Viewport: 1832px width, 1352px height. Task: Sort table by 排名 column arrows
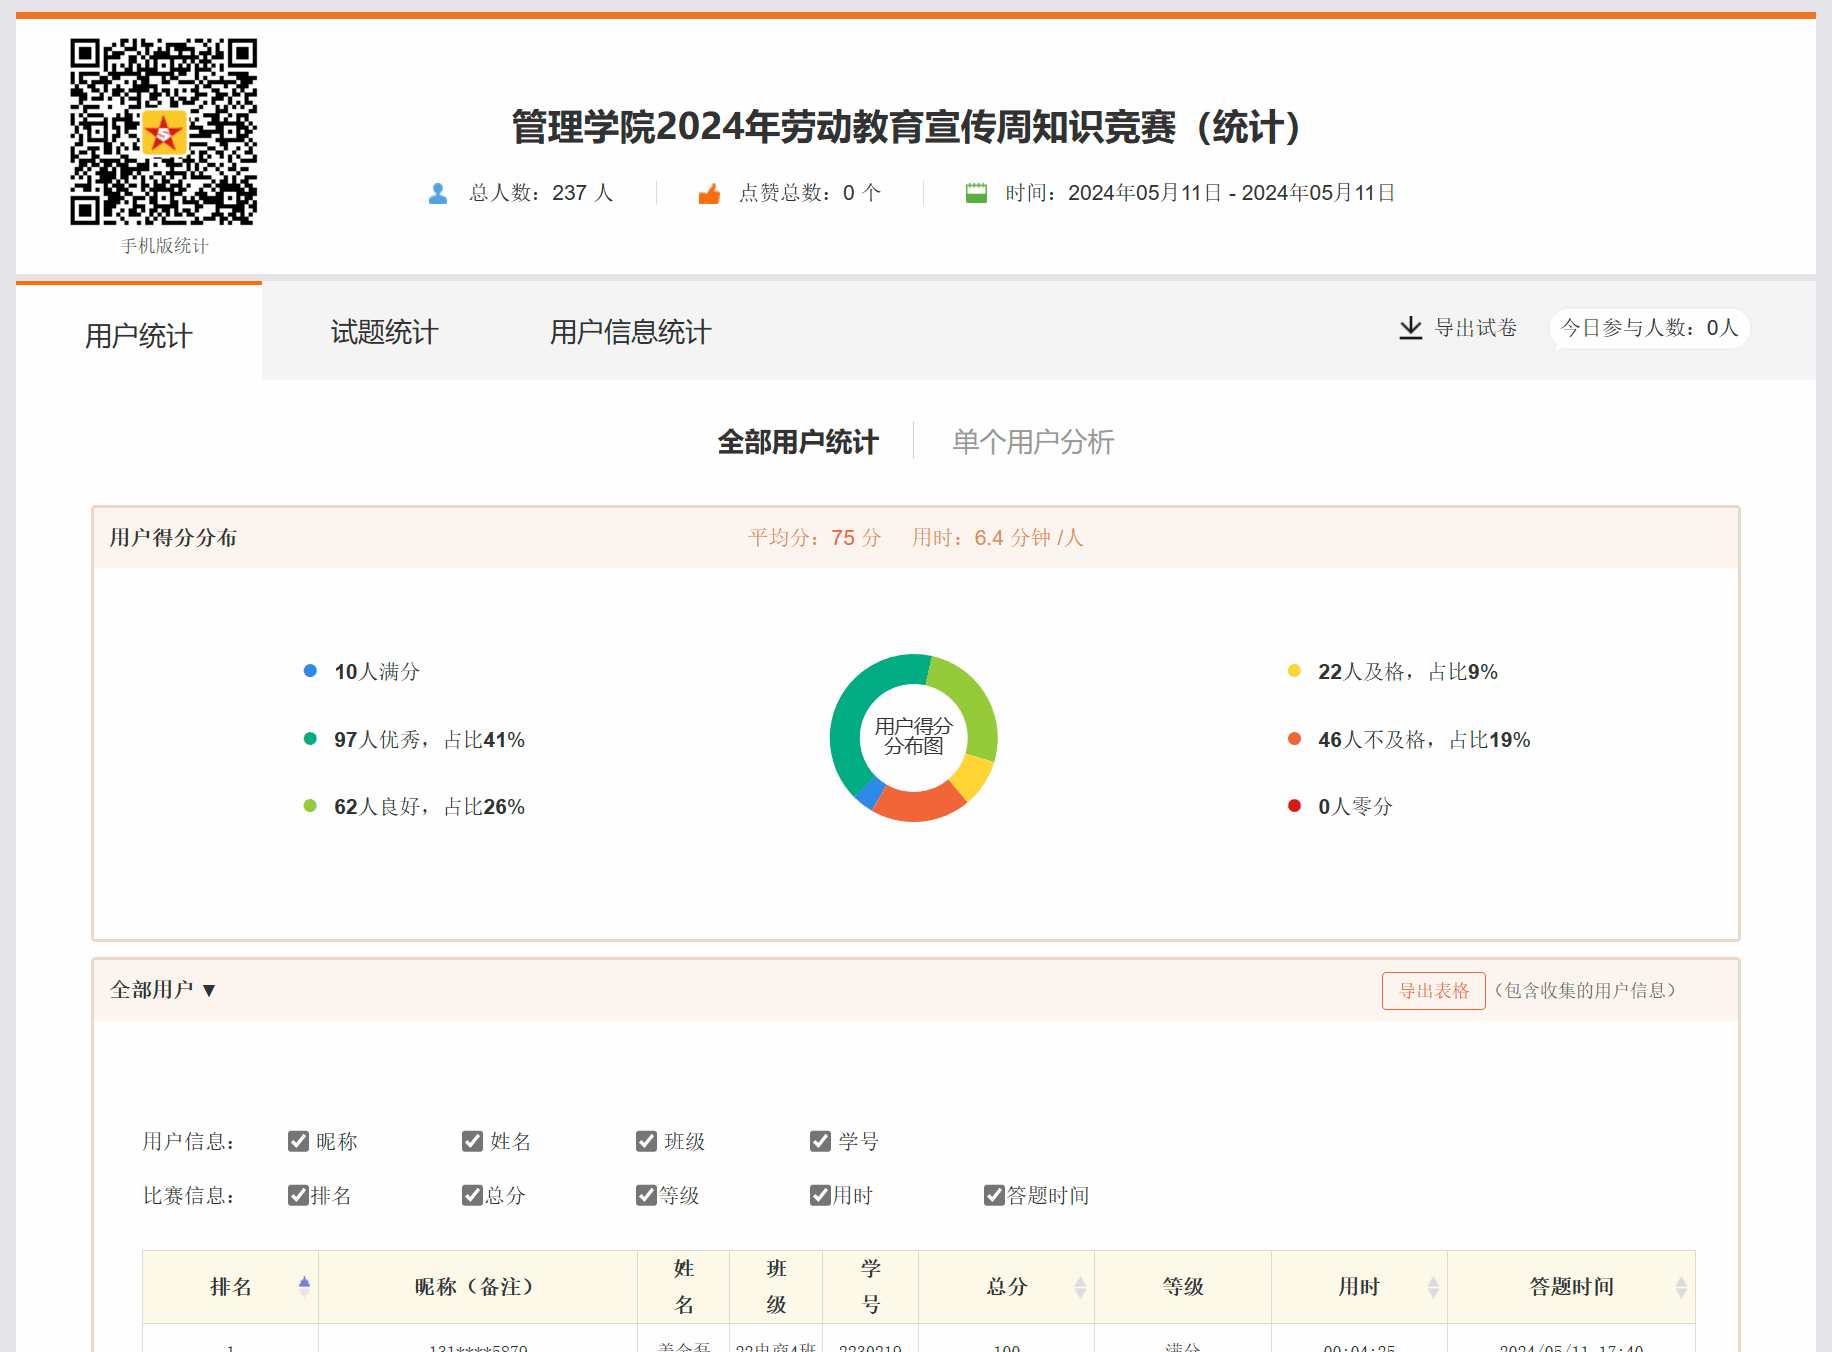click(x=304, y=1287)
